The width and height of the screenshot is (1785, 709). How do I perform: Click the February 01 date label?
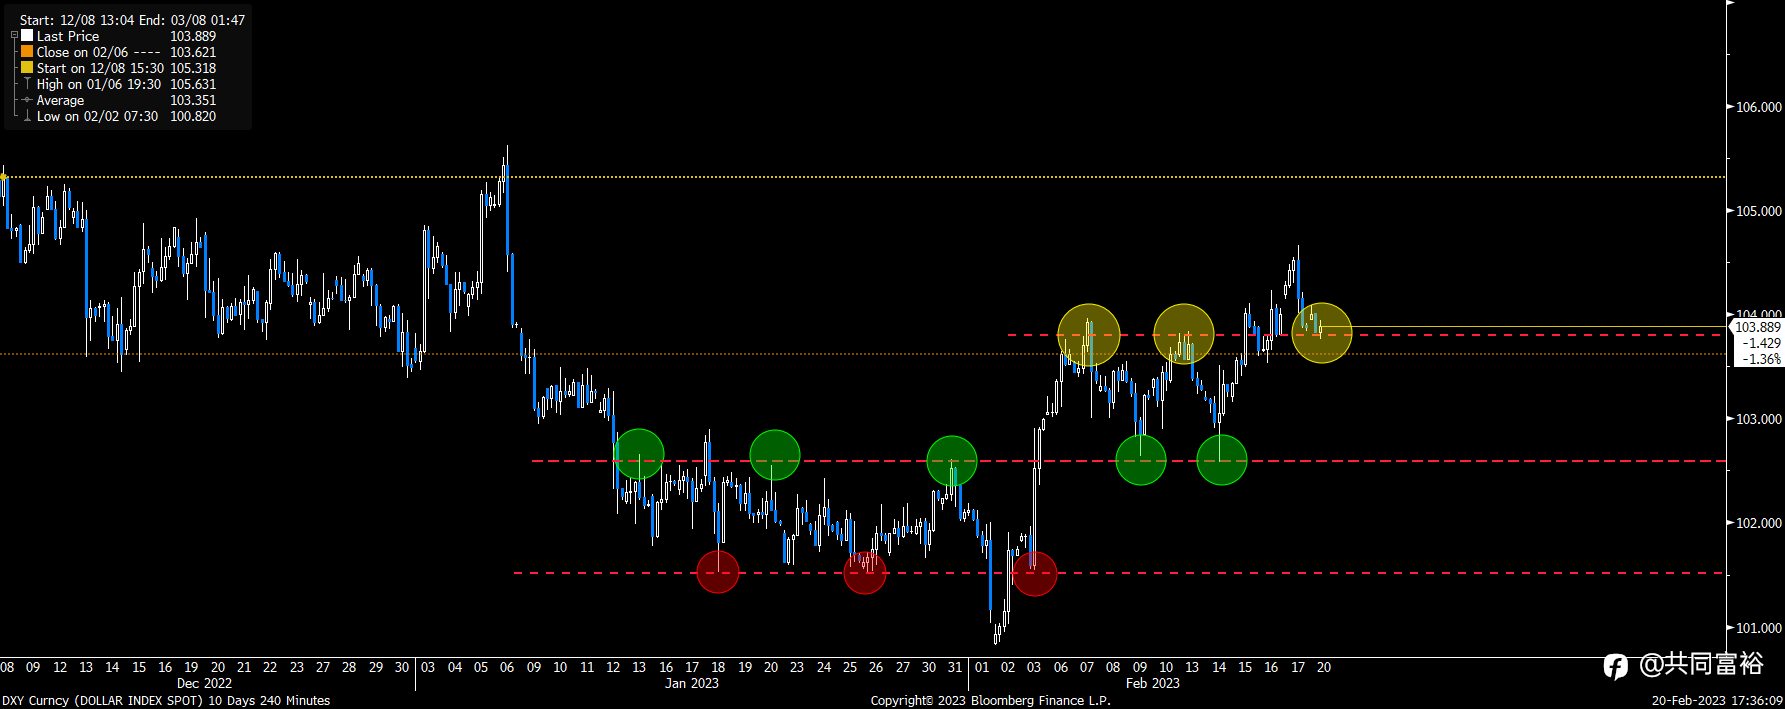point(982,667)
